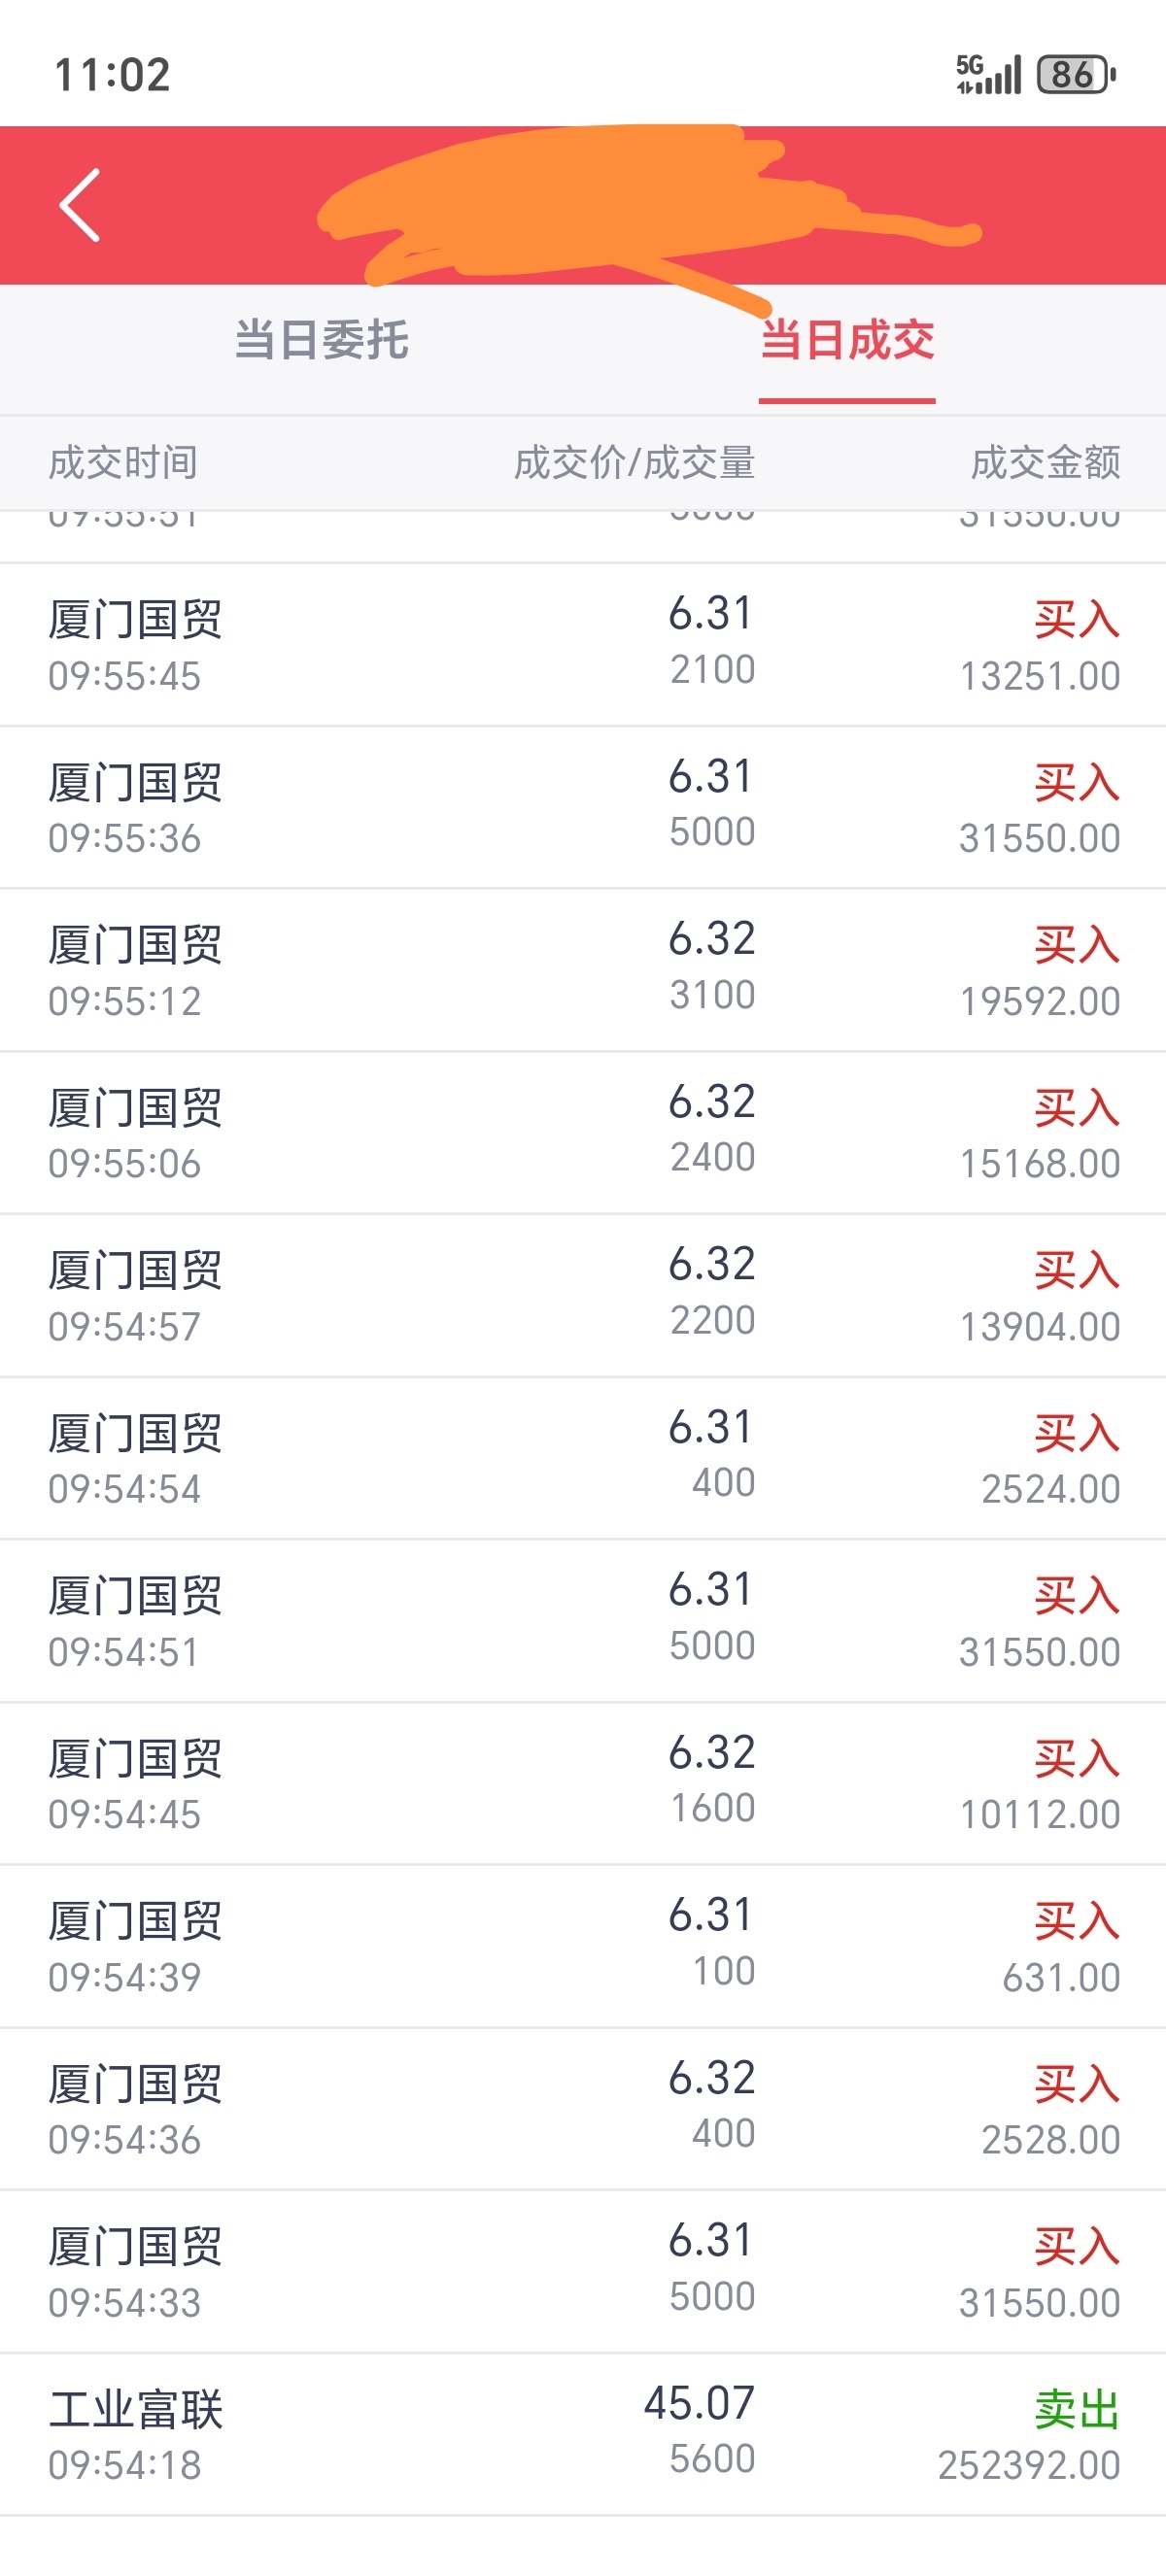Viewport: 1166px width, 2576px height.
Task: Tap the 5G signal strength icon
Action: [988, 74]
